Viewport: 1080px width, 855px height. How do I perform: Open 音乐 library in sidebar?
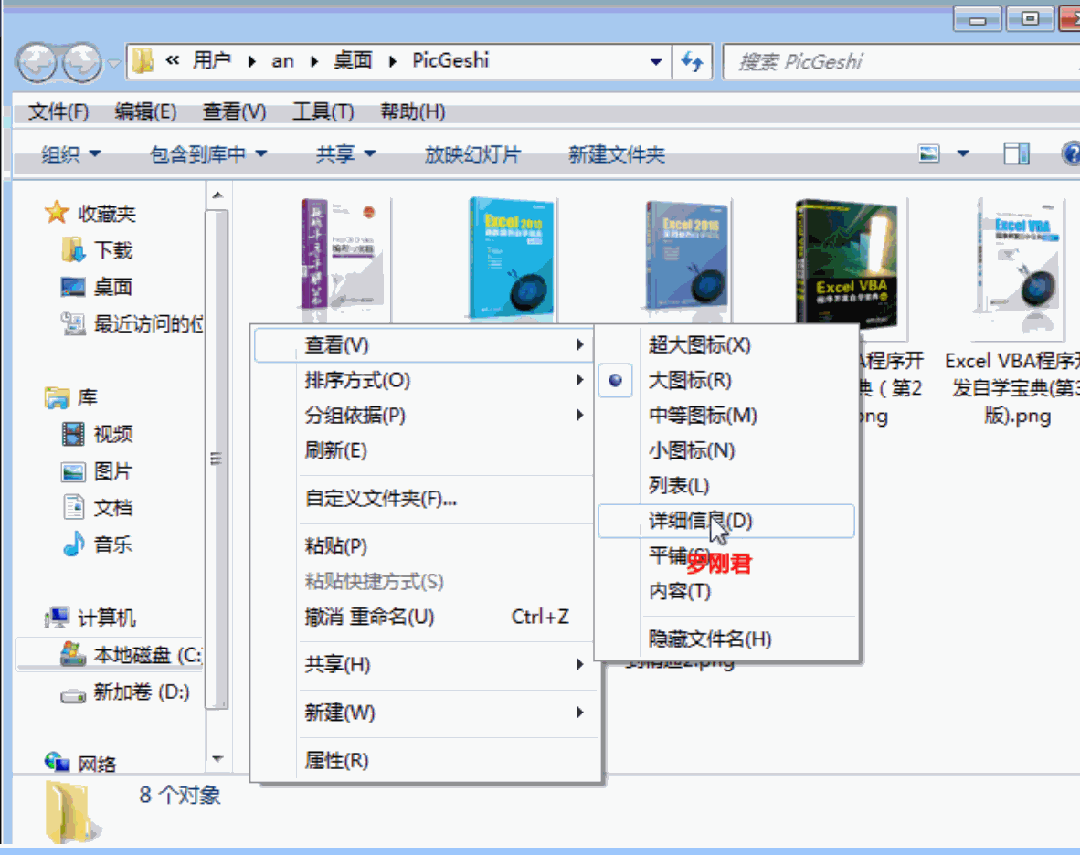point(96,545)
